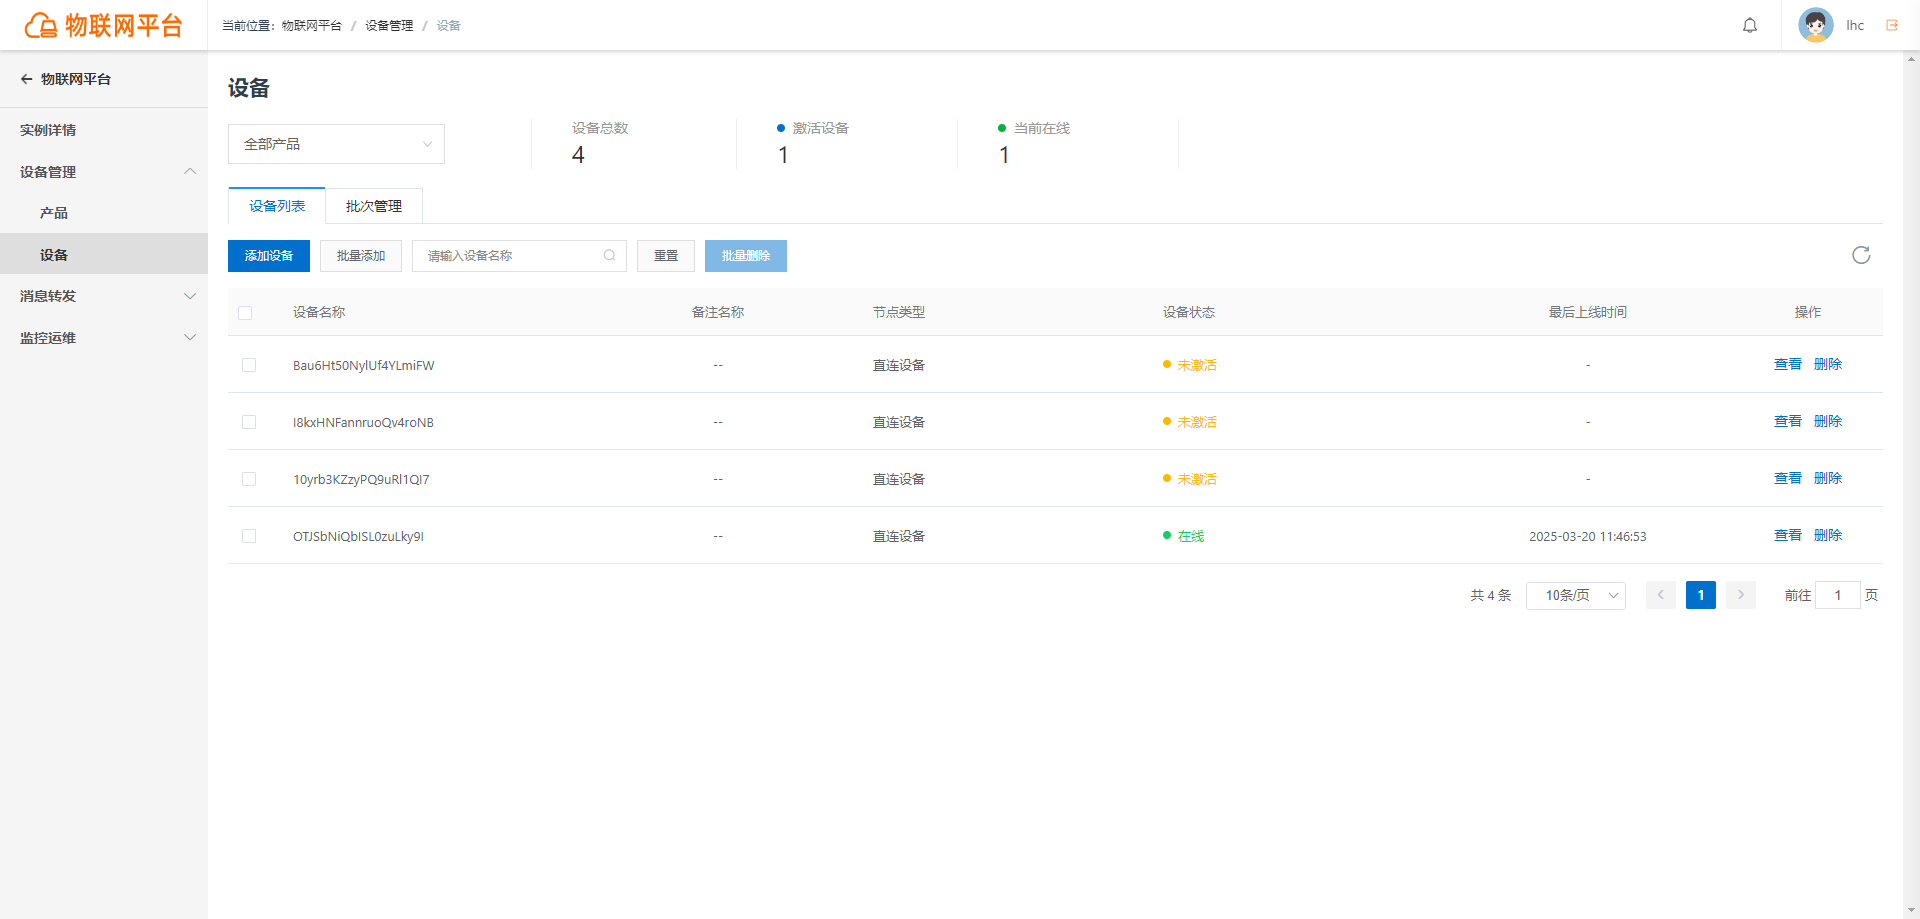Select checkbox for device OTJSbNiQbISL0zuLky9I
The height and width of the screenshot is (919, 1920).
click(249, 536)
